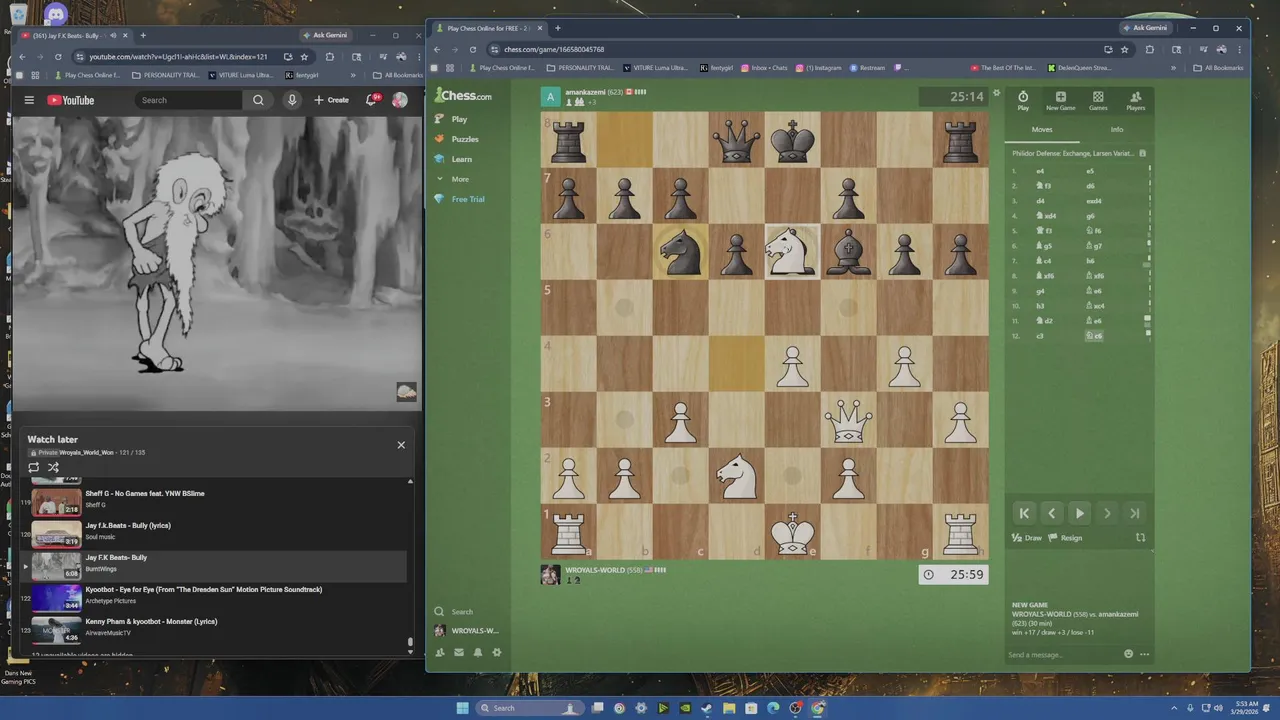Viewport: 1280px width, 720px height.
Task: Switch to the Info tab
Action: click(x=1117, y=129)
